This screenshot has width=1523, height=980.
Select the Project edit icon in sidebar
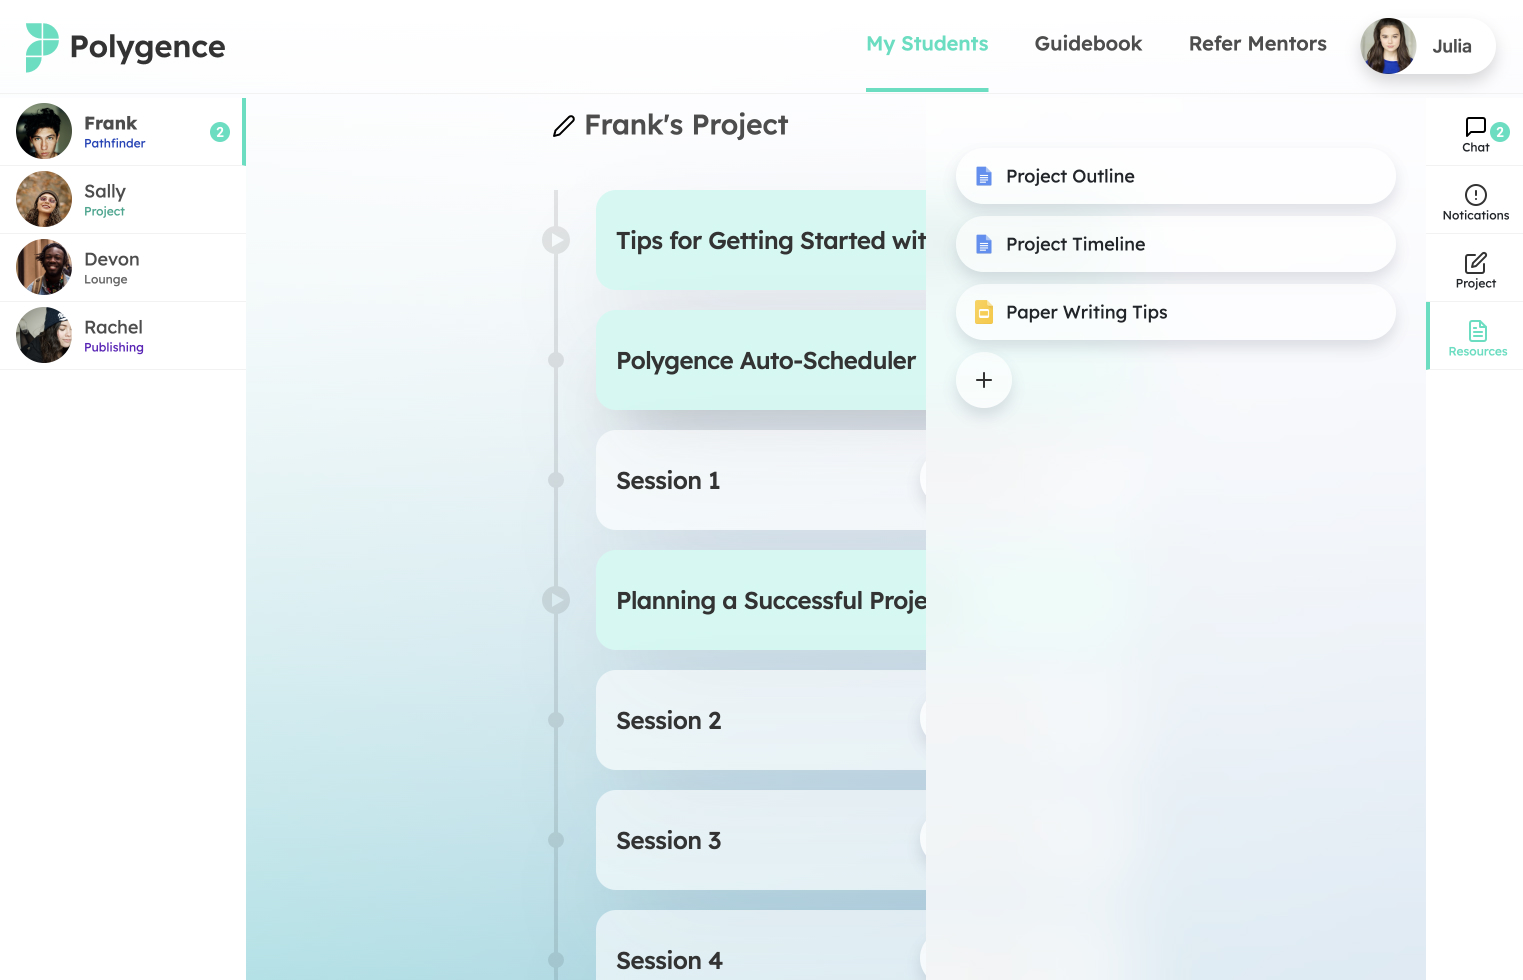click(x=1475, y=263)
